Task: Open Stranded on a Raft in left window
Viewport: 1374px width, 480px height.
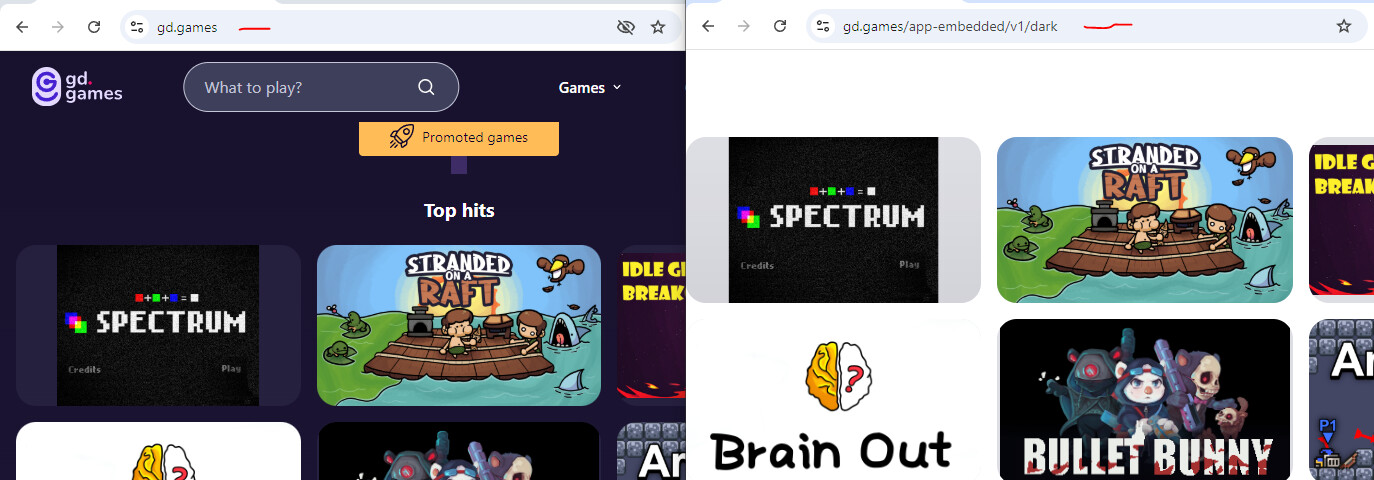Action: click(459, 325)
